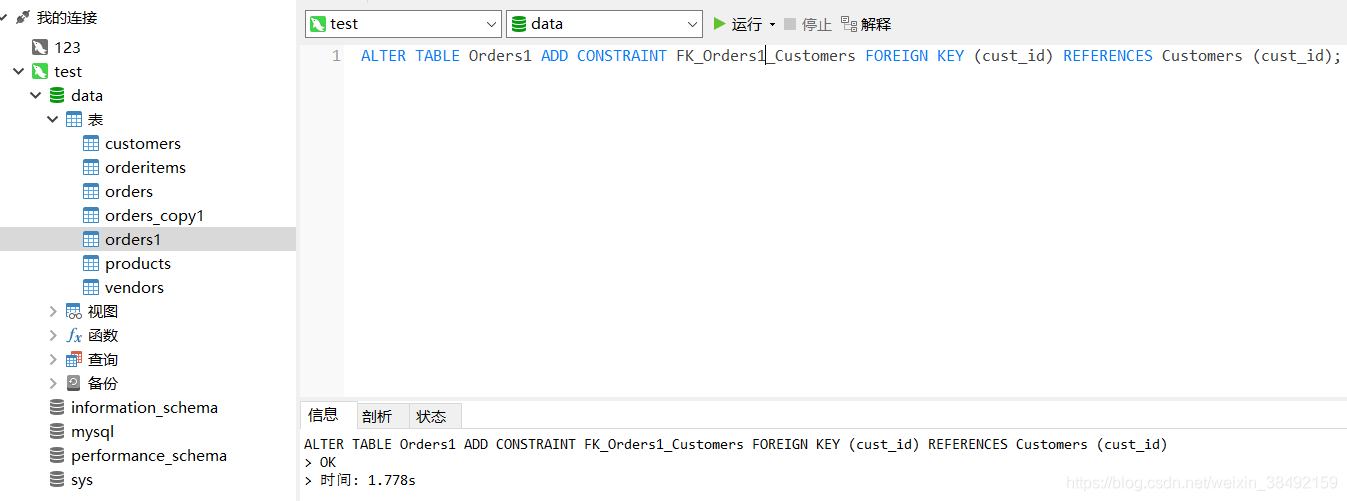Click the vendors table icon

(x=91, y=287)
